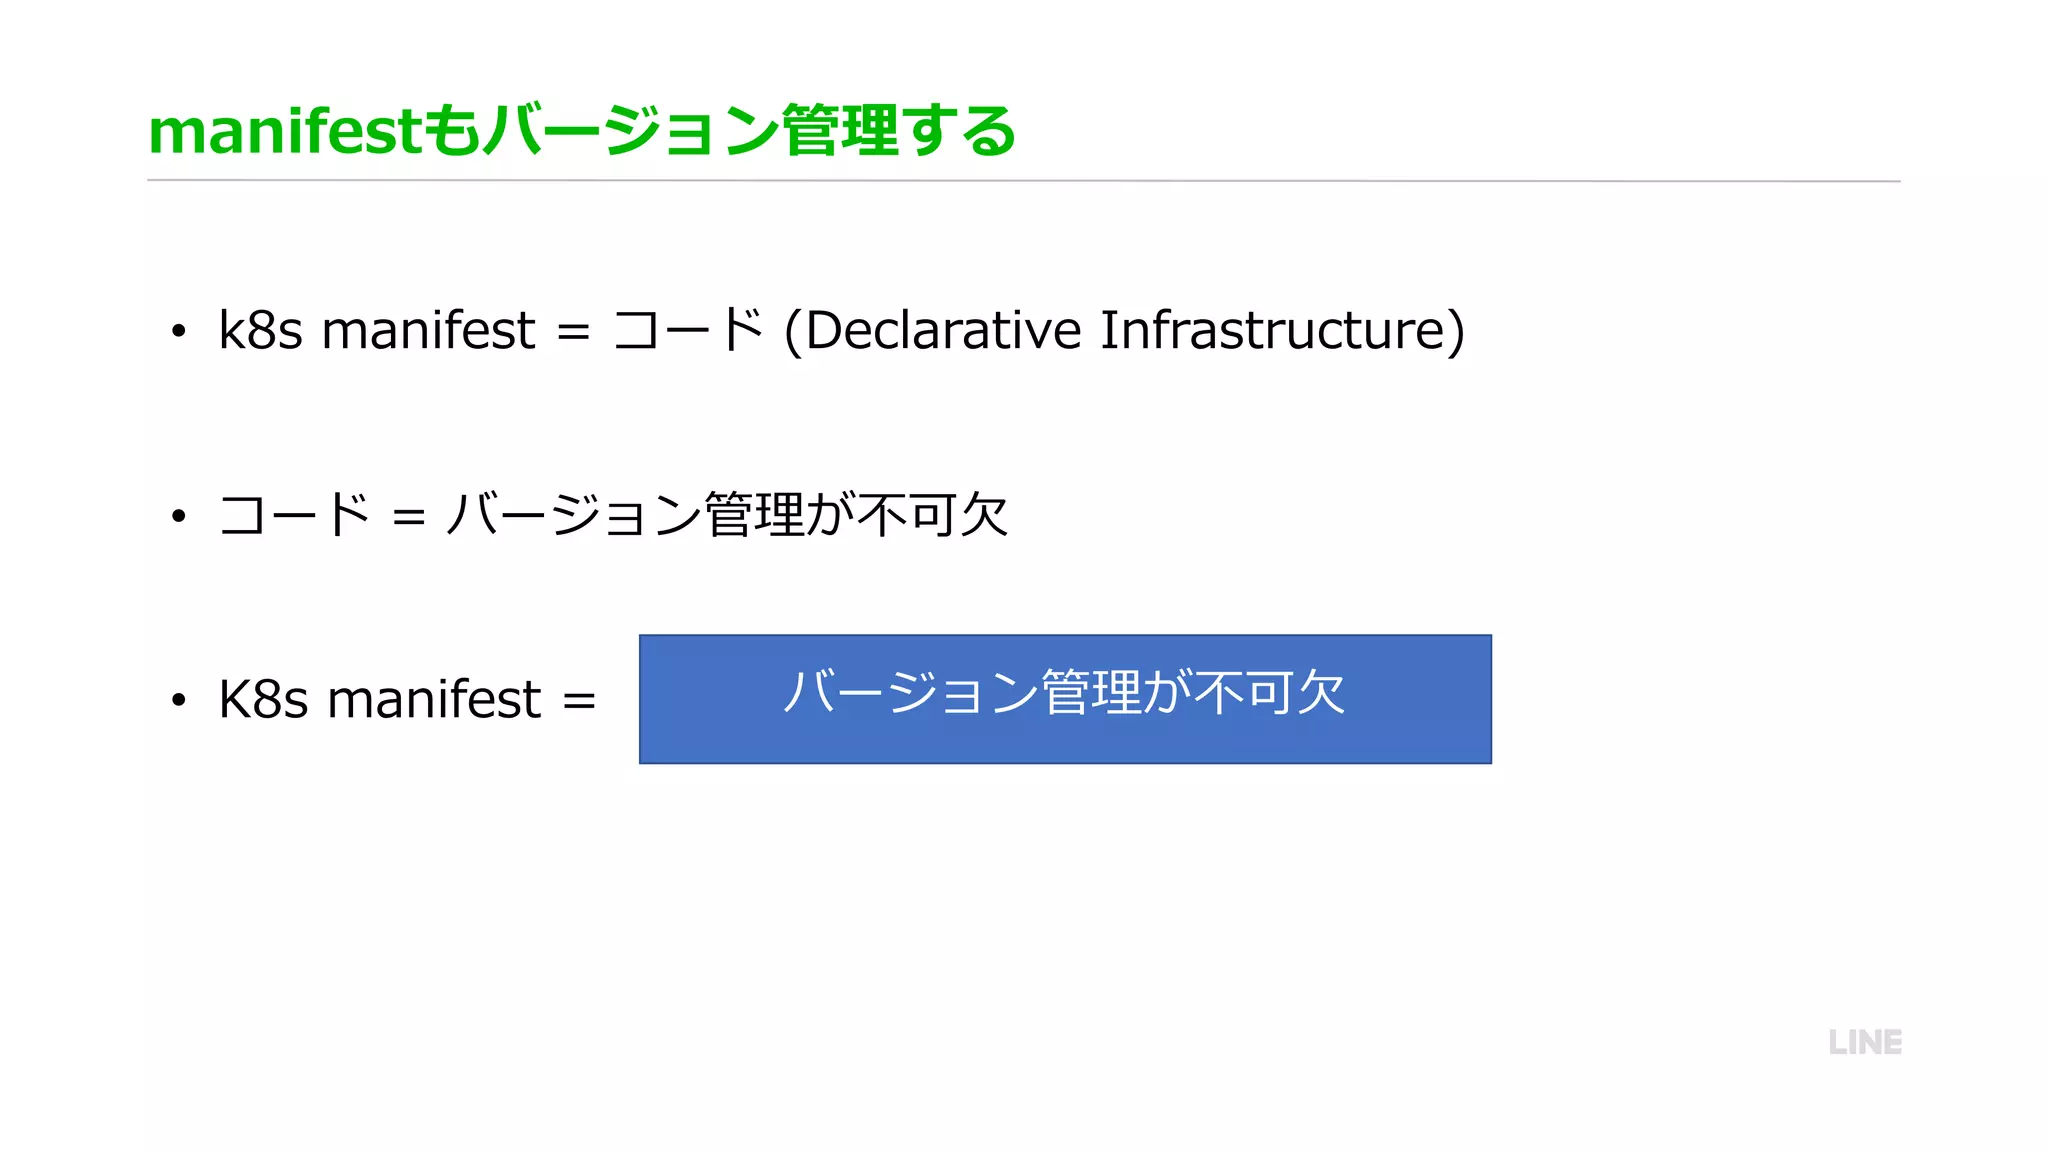Click the equals sign in third bullet

tap(579, 700)
